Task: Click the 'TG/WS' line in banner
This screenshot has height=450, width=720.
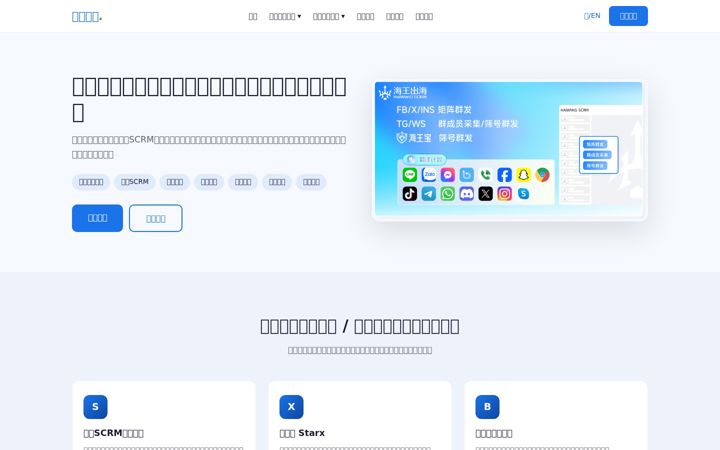Action: point(457,124)
